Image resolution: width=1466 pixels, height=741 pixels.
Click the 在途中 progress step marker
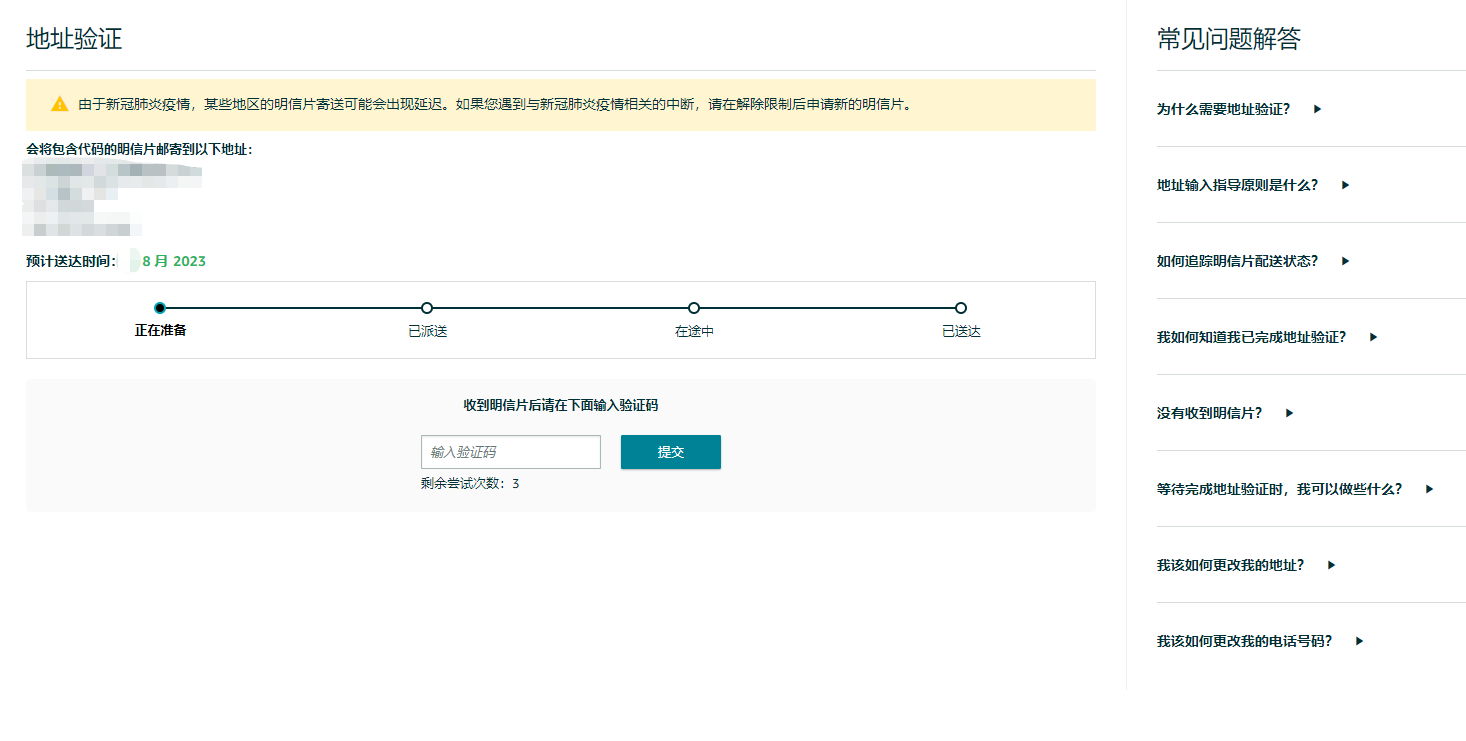pyautogui.click(x=694, y=308)
